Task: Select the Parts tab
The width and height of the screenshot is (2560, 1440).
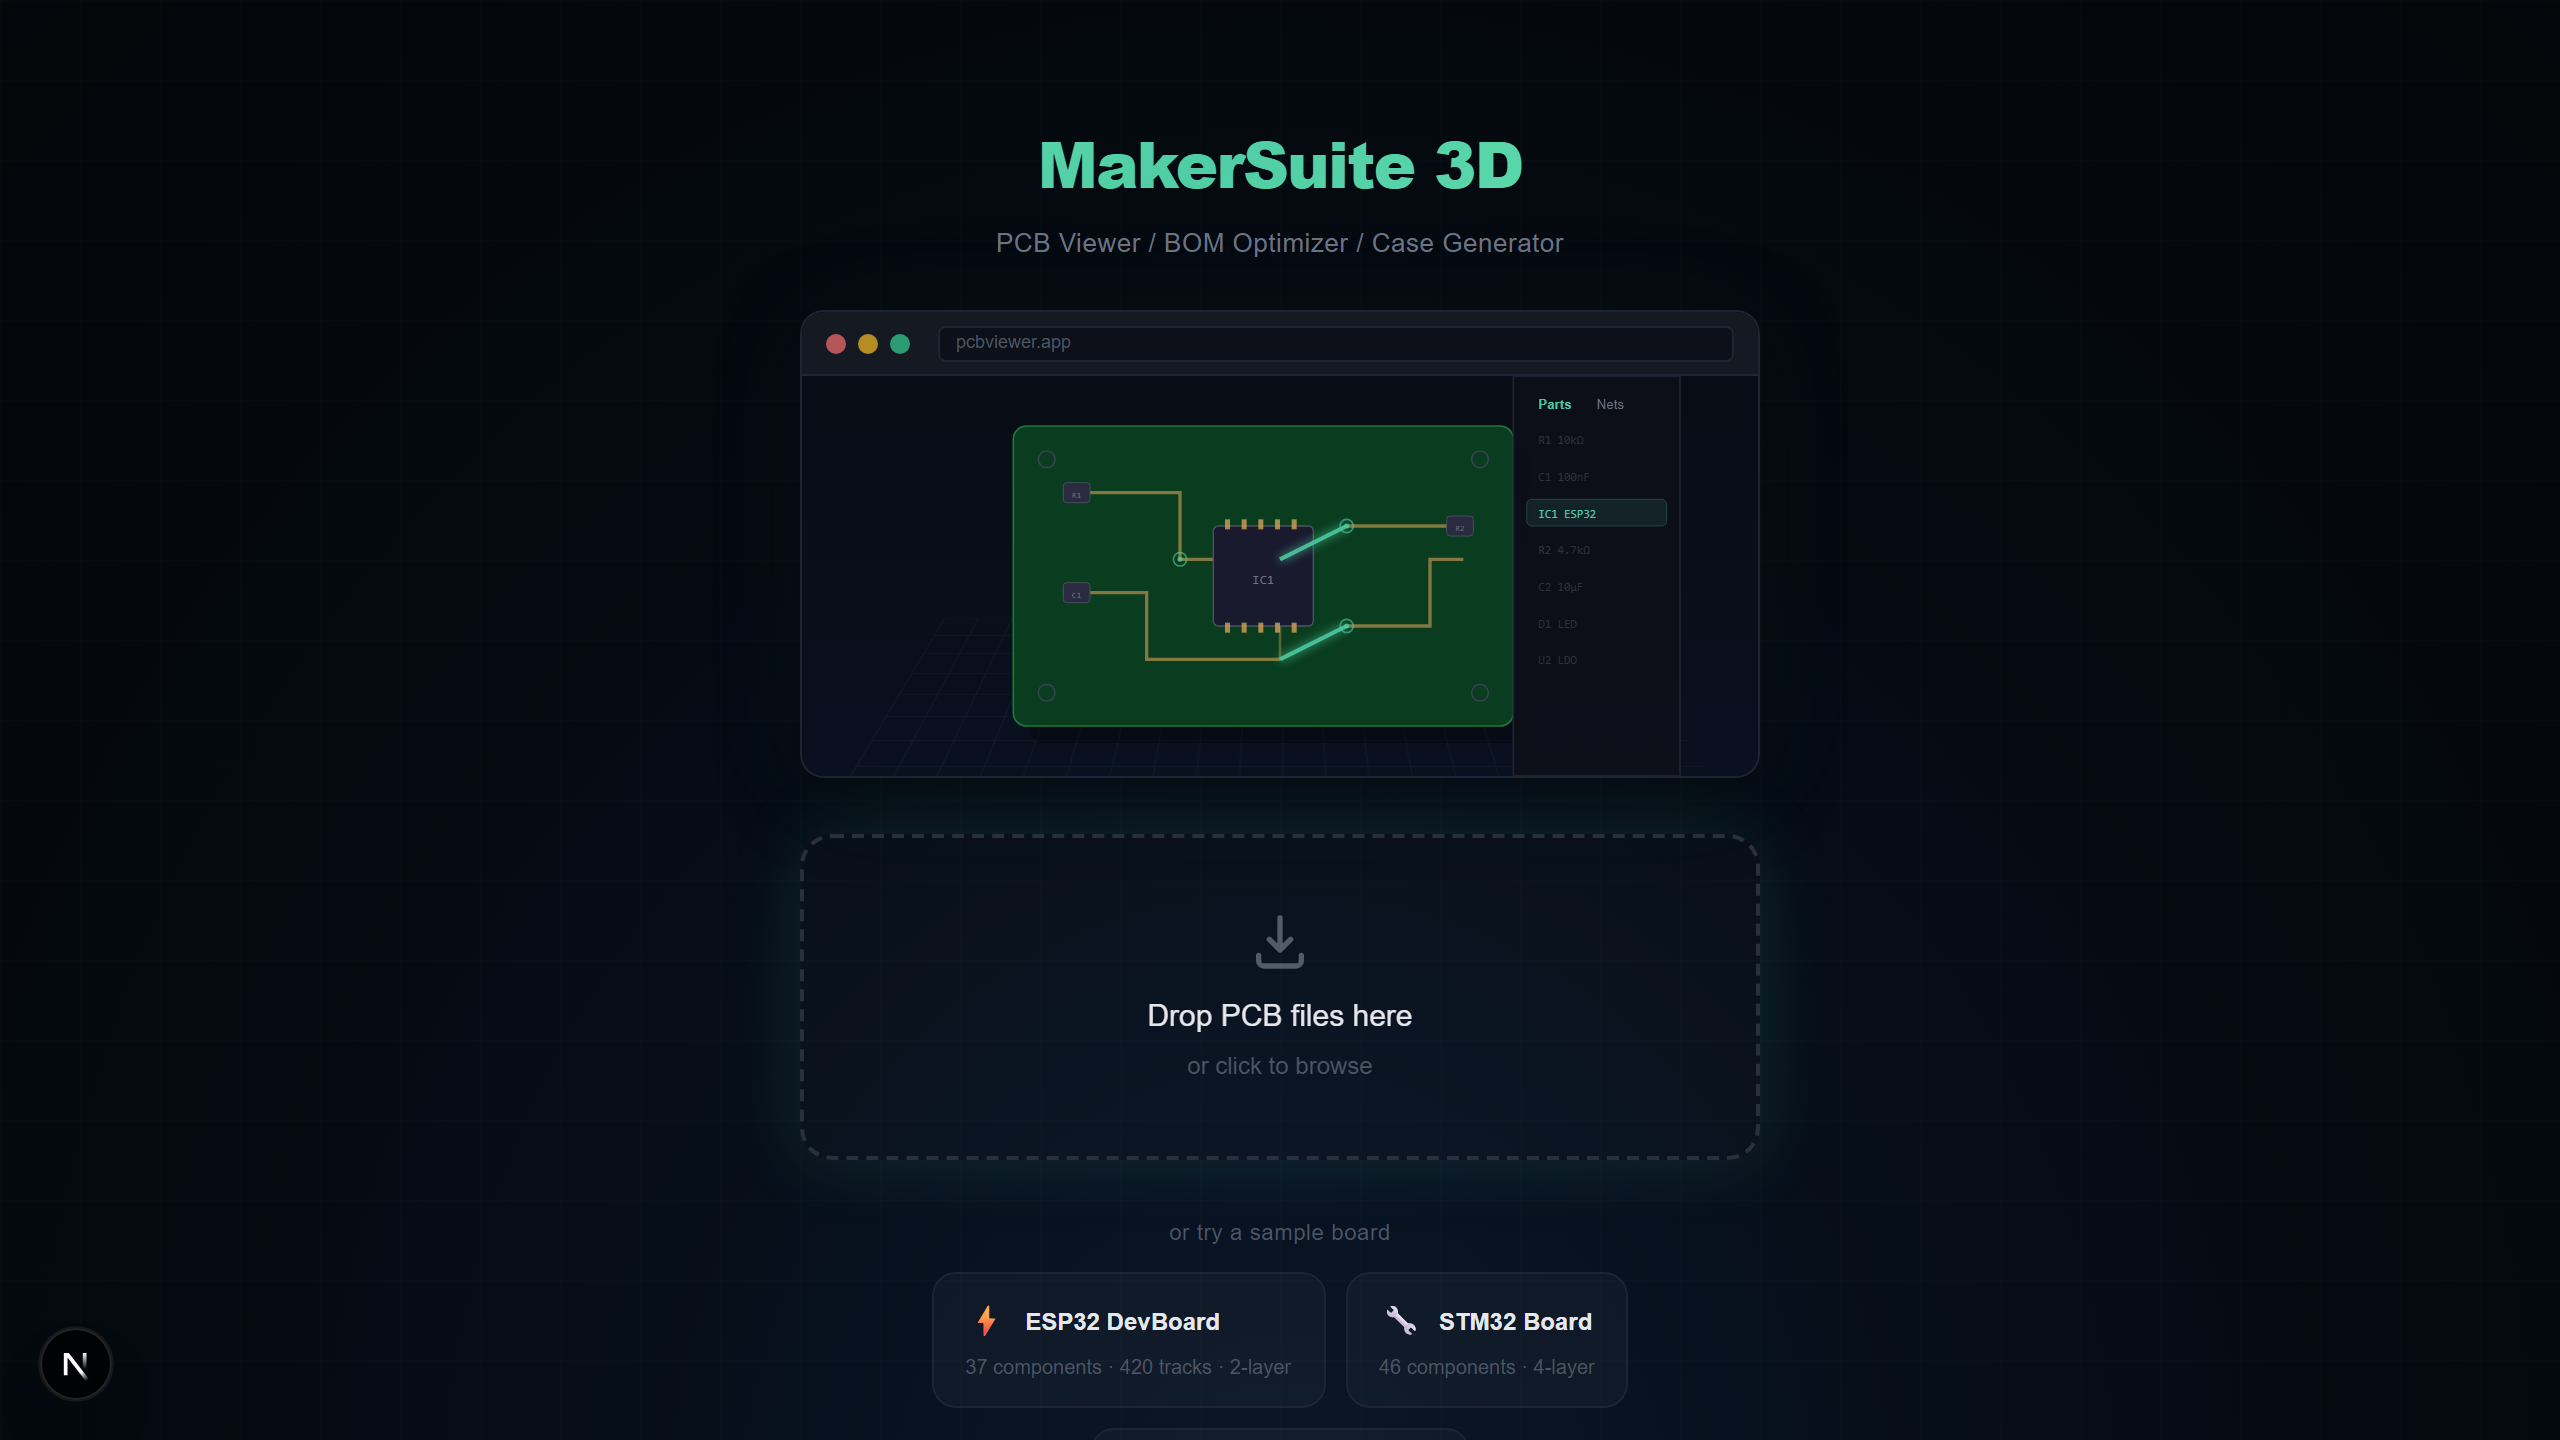Action: click(x=1554, y=404)
